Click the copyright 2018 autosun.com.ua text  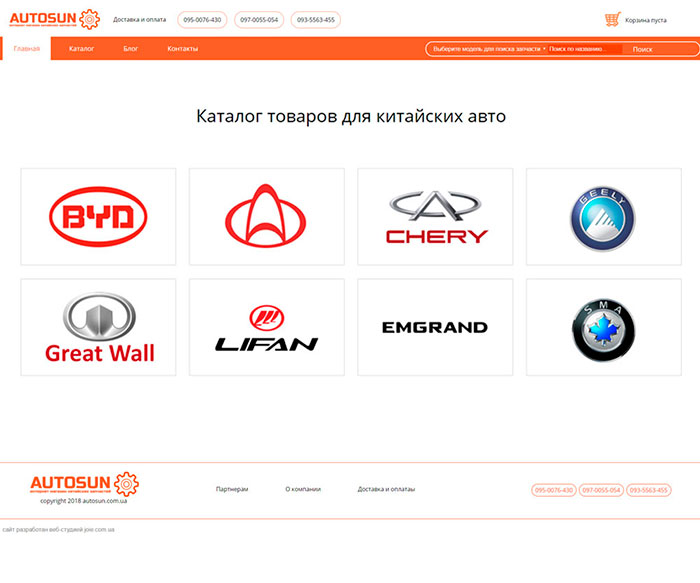coord(83,501)
